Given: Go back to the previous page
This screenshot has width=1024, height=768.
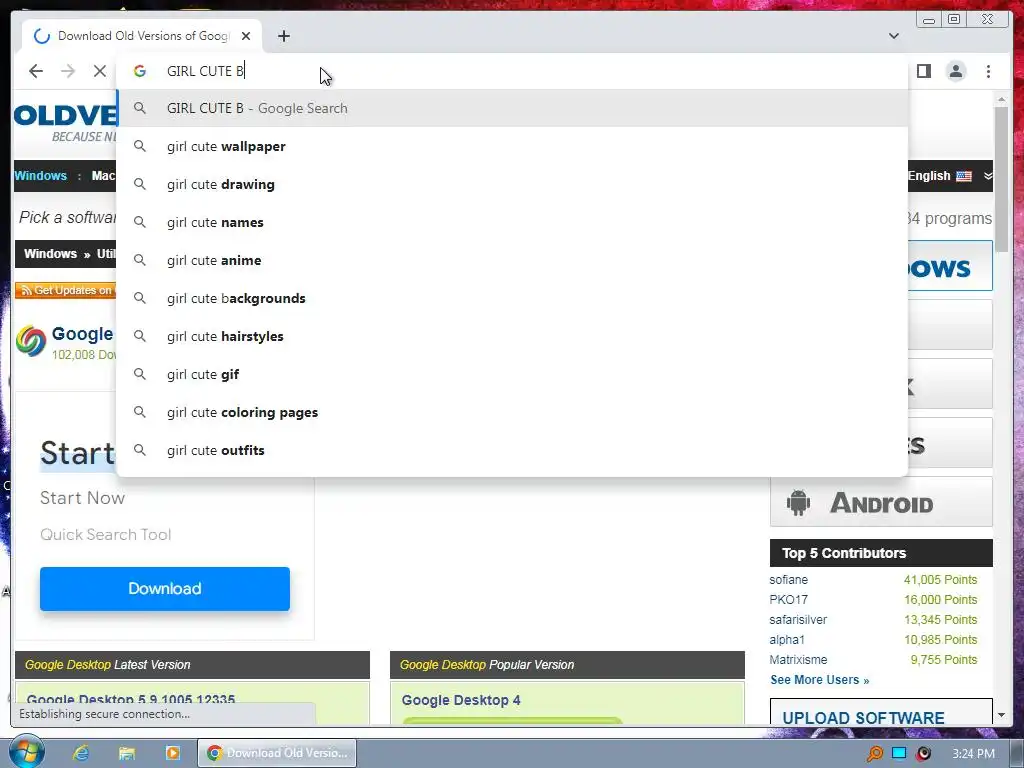Looking at the screenshot, I should (x=36, y=71).
